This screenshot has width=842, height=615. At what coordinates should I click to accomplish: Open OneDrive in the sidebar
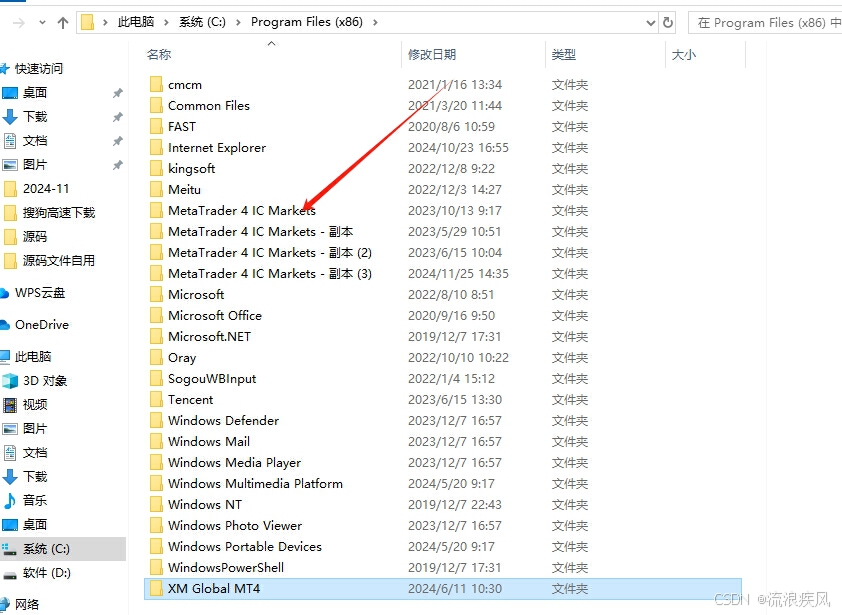coord(42,324)
